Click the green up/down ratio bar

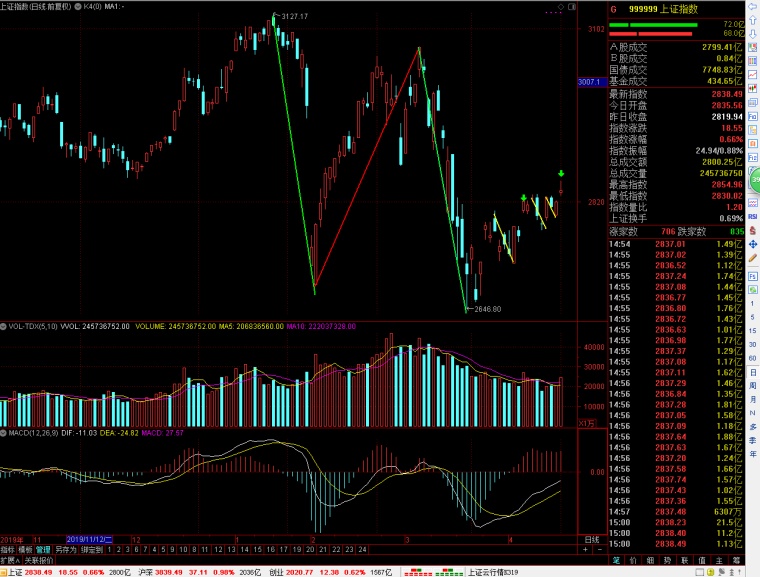click(x=653, y=25)
